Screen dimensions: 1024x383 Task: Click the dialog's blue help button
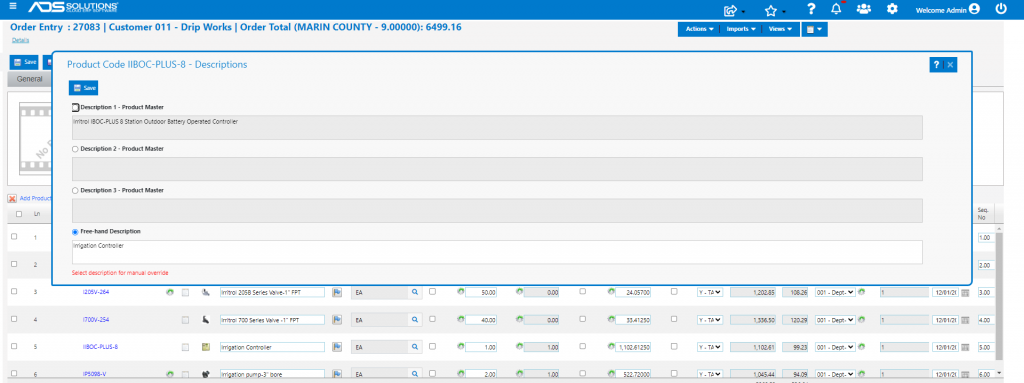pyautogui.click(x=936, y=65)
